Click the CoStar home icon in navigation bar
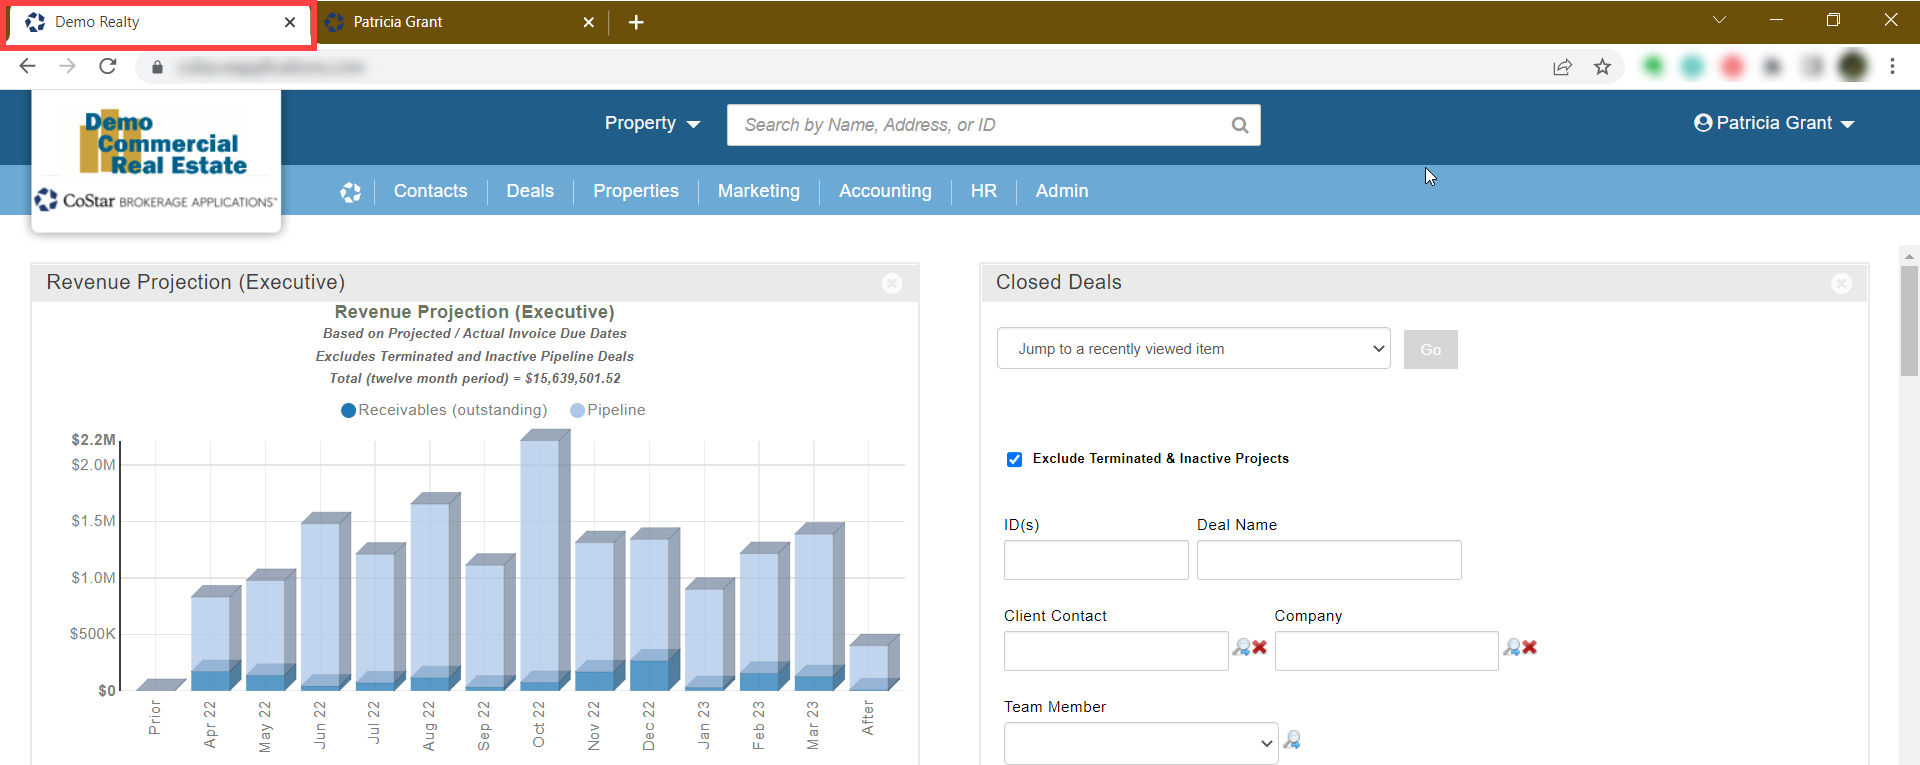1920x765 pixels. click(x=350, y=192)
